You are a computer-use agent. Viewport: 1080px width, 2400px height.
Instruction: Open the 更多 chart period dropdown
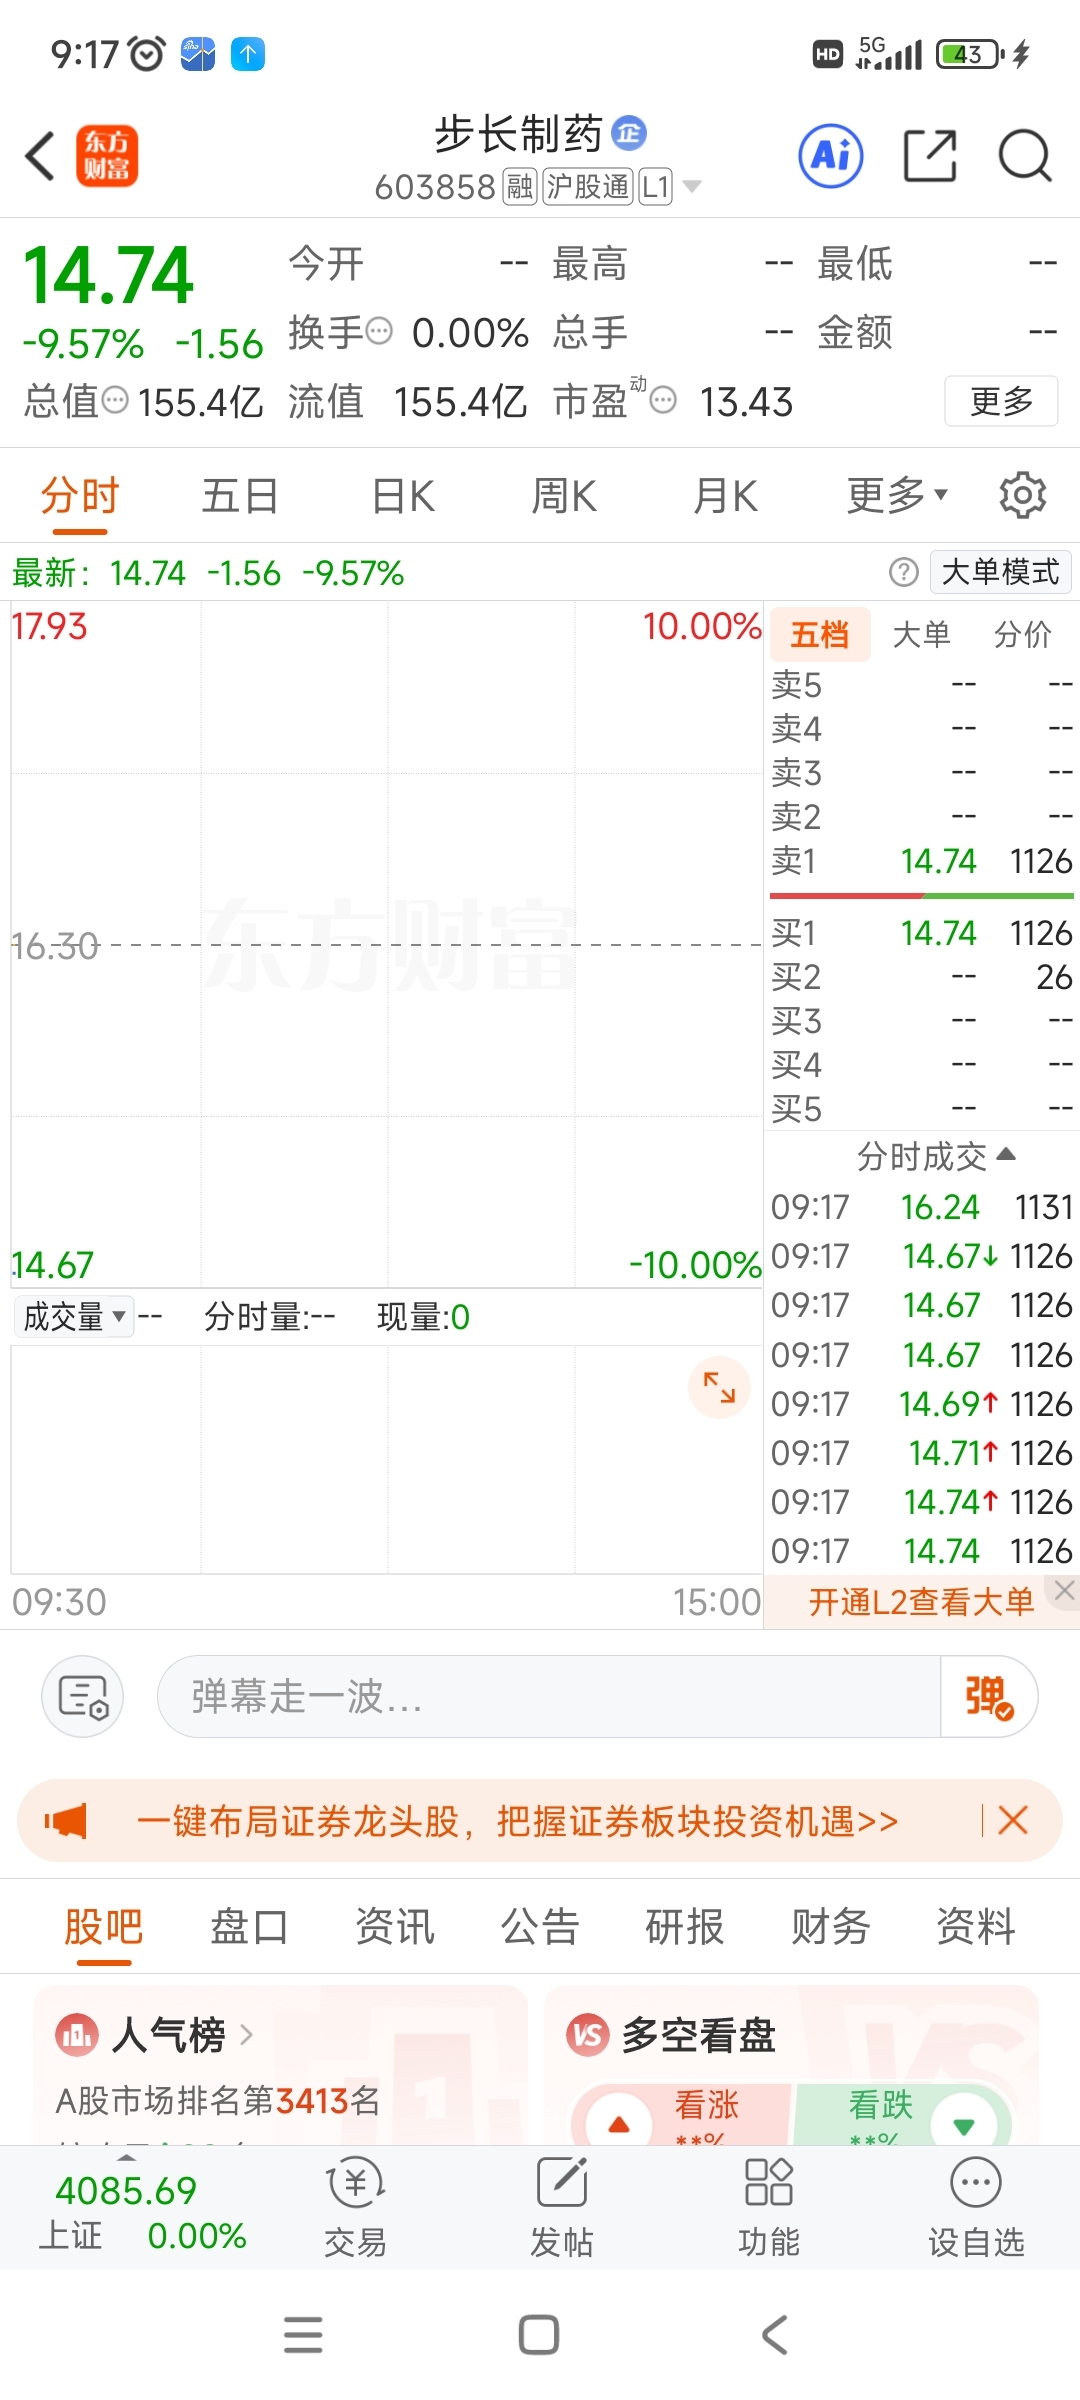pos(897,495)
